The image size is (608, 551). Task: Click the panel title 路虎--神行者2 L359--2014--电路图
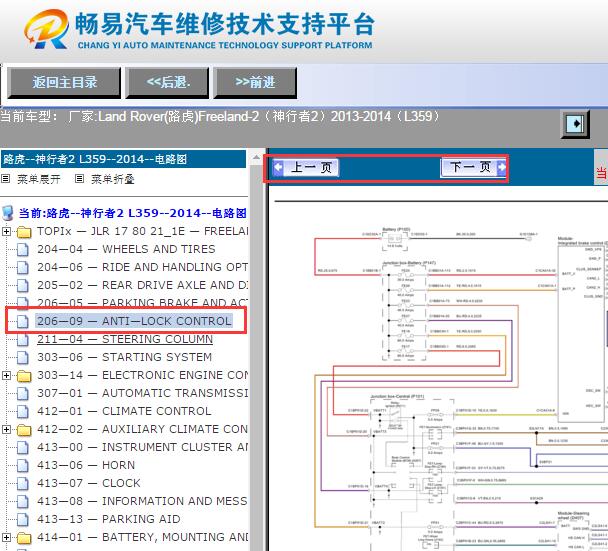click(x=95, y=159)
